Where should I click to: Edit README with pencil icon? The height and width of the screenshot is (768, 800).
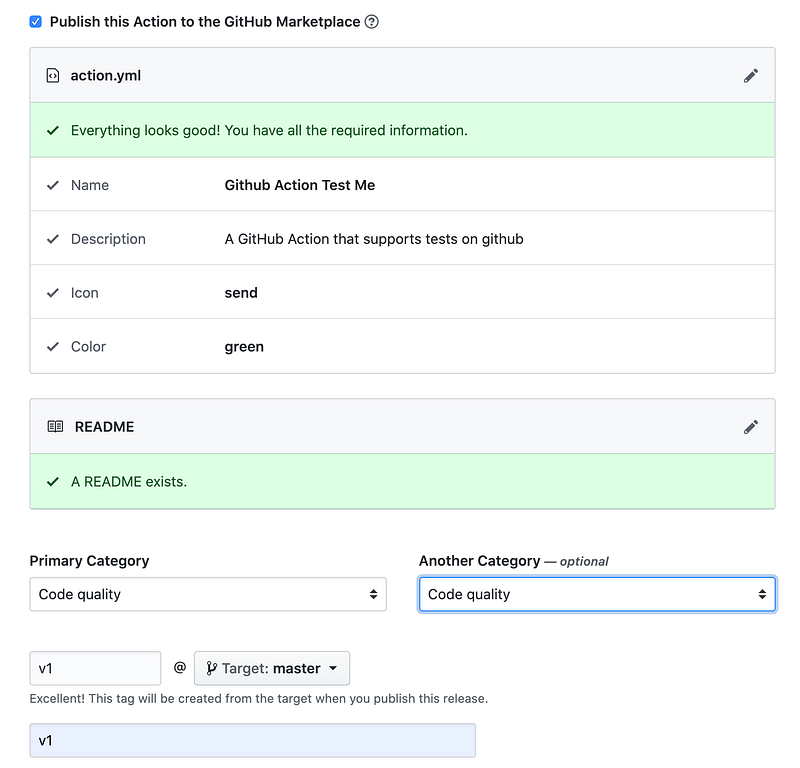751,427
